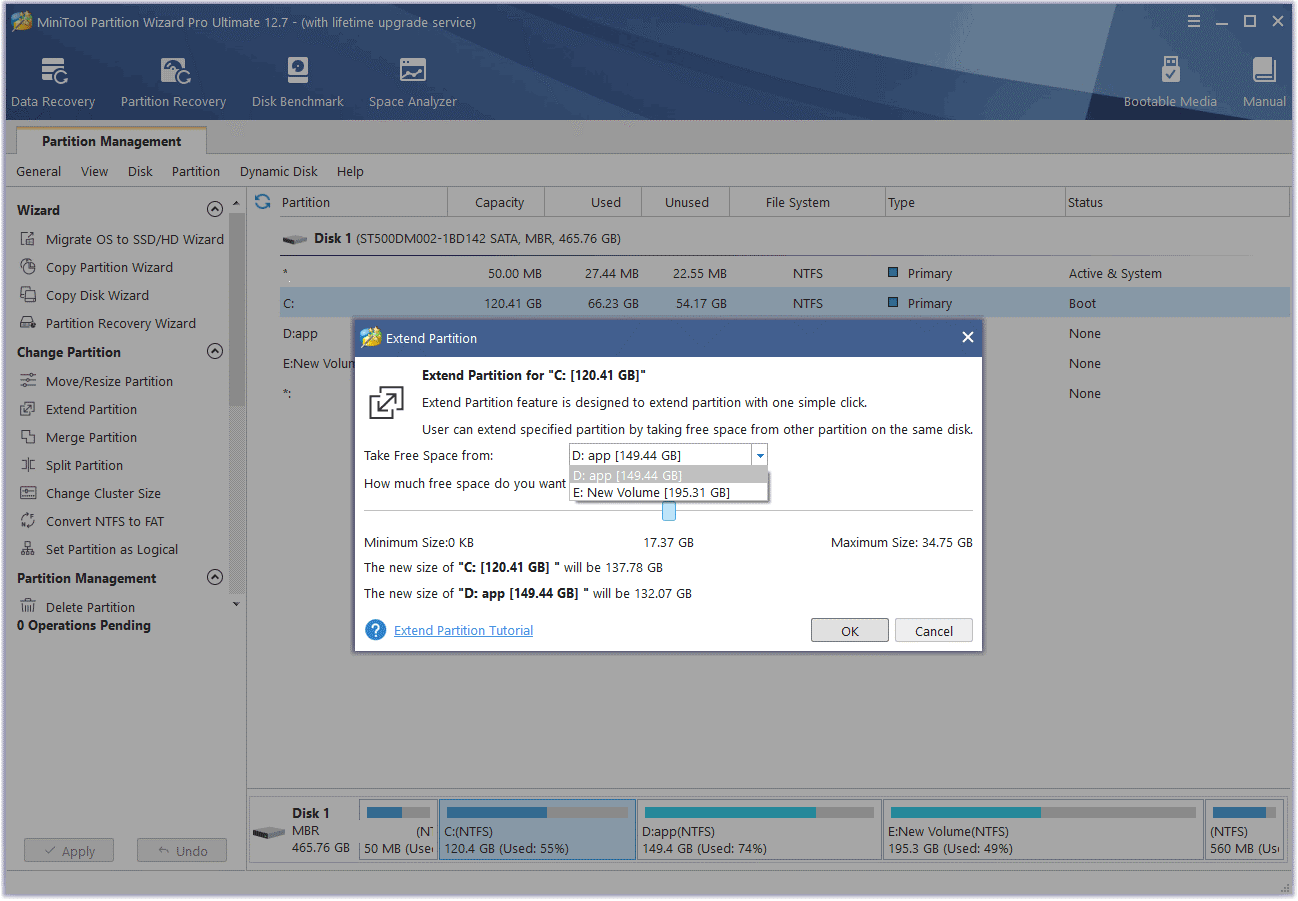Launch Copy Partition Wizard
This screenshot has width=1298, height=901.
coord(96,267)
